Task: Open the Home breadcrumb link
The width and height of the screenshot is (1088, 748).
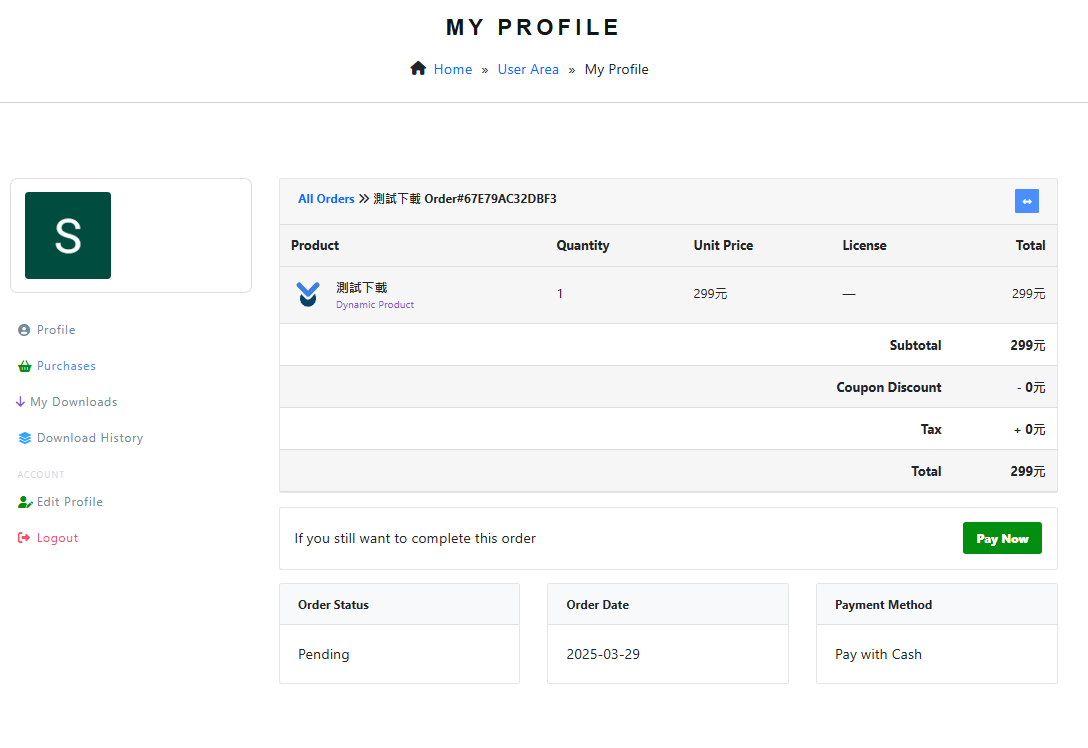Action: click(452, 69)
